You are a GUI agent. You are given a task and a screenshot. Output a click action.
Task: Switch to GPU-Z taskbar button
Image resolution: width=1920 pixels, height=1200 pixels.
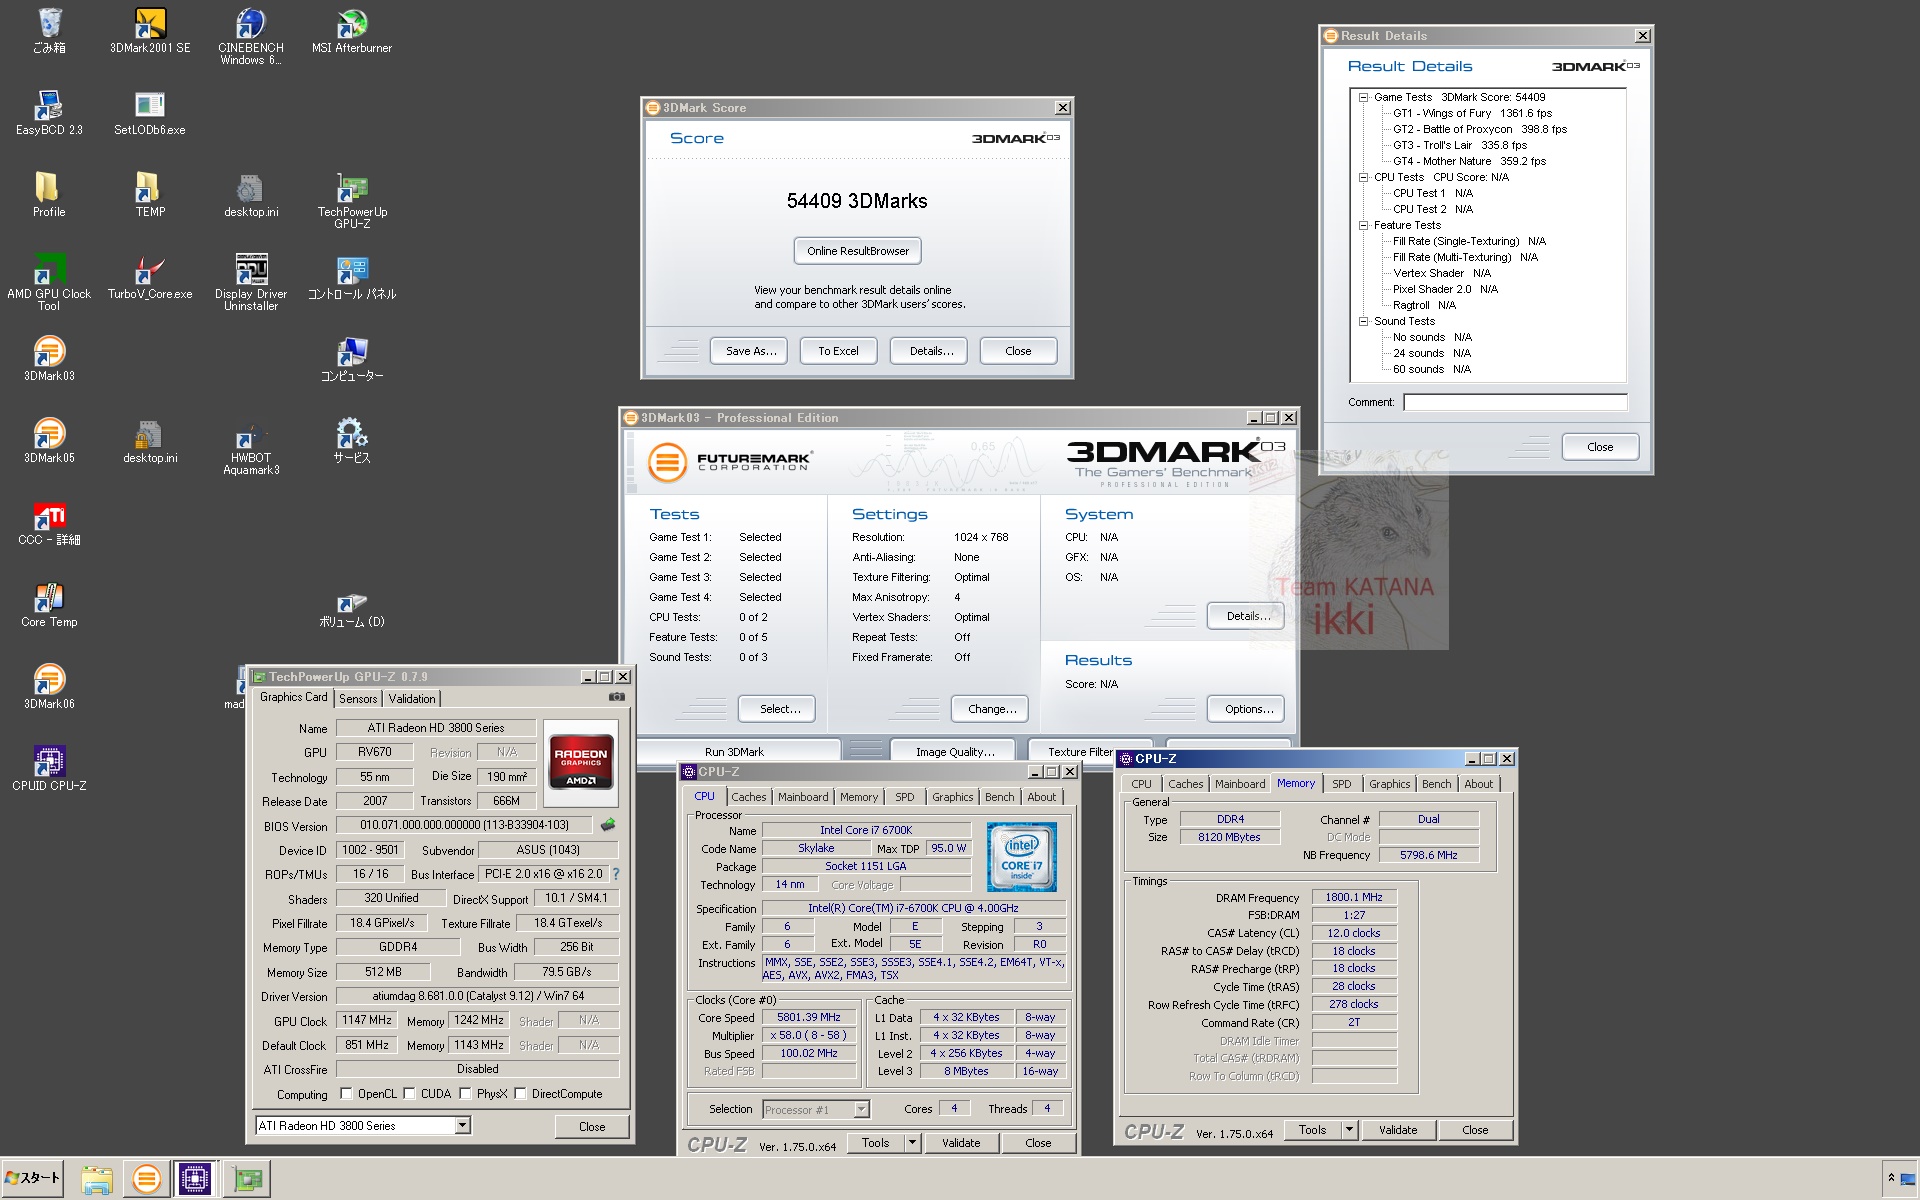[247, 1179]
